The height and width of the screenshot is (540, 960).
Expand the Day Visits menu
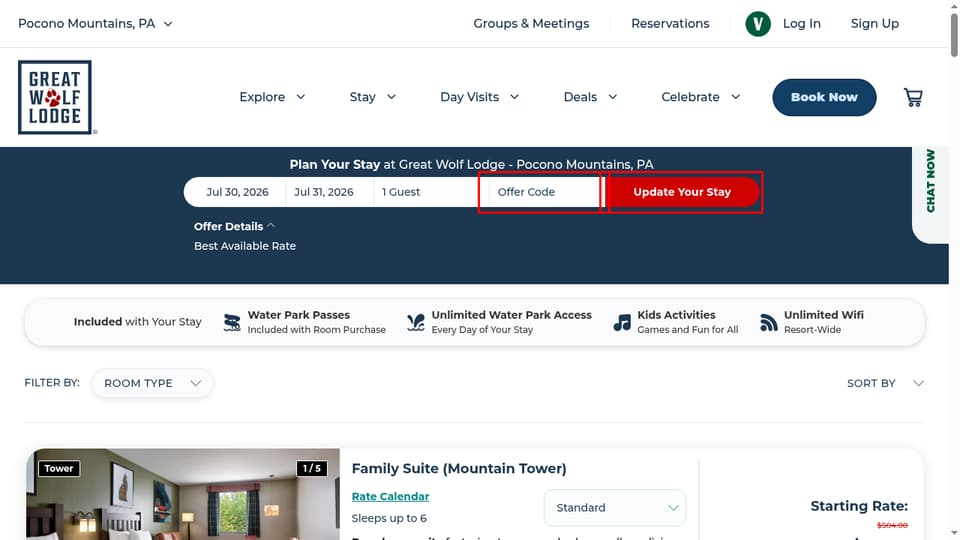coord(479,97)
